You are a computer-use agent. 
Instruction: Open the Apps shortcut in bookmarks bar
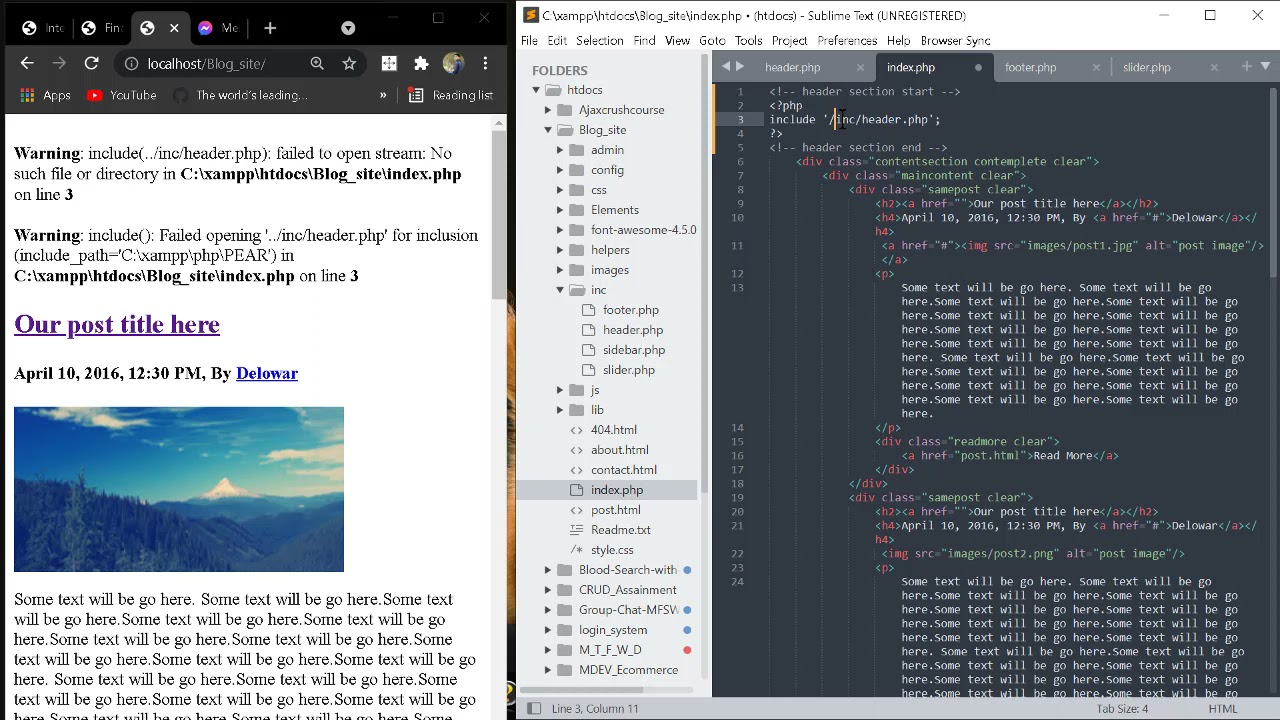45,95
